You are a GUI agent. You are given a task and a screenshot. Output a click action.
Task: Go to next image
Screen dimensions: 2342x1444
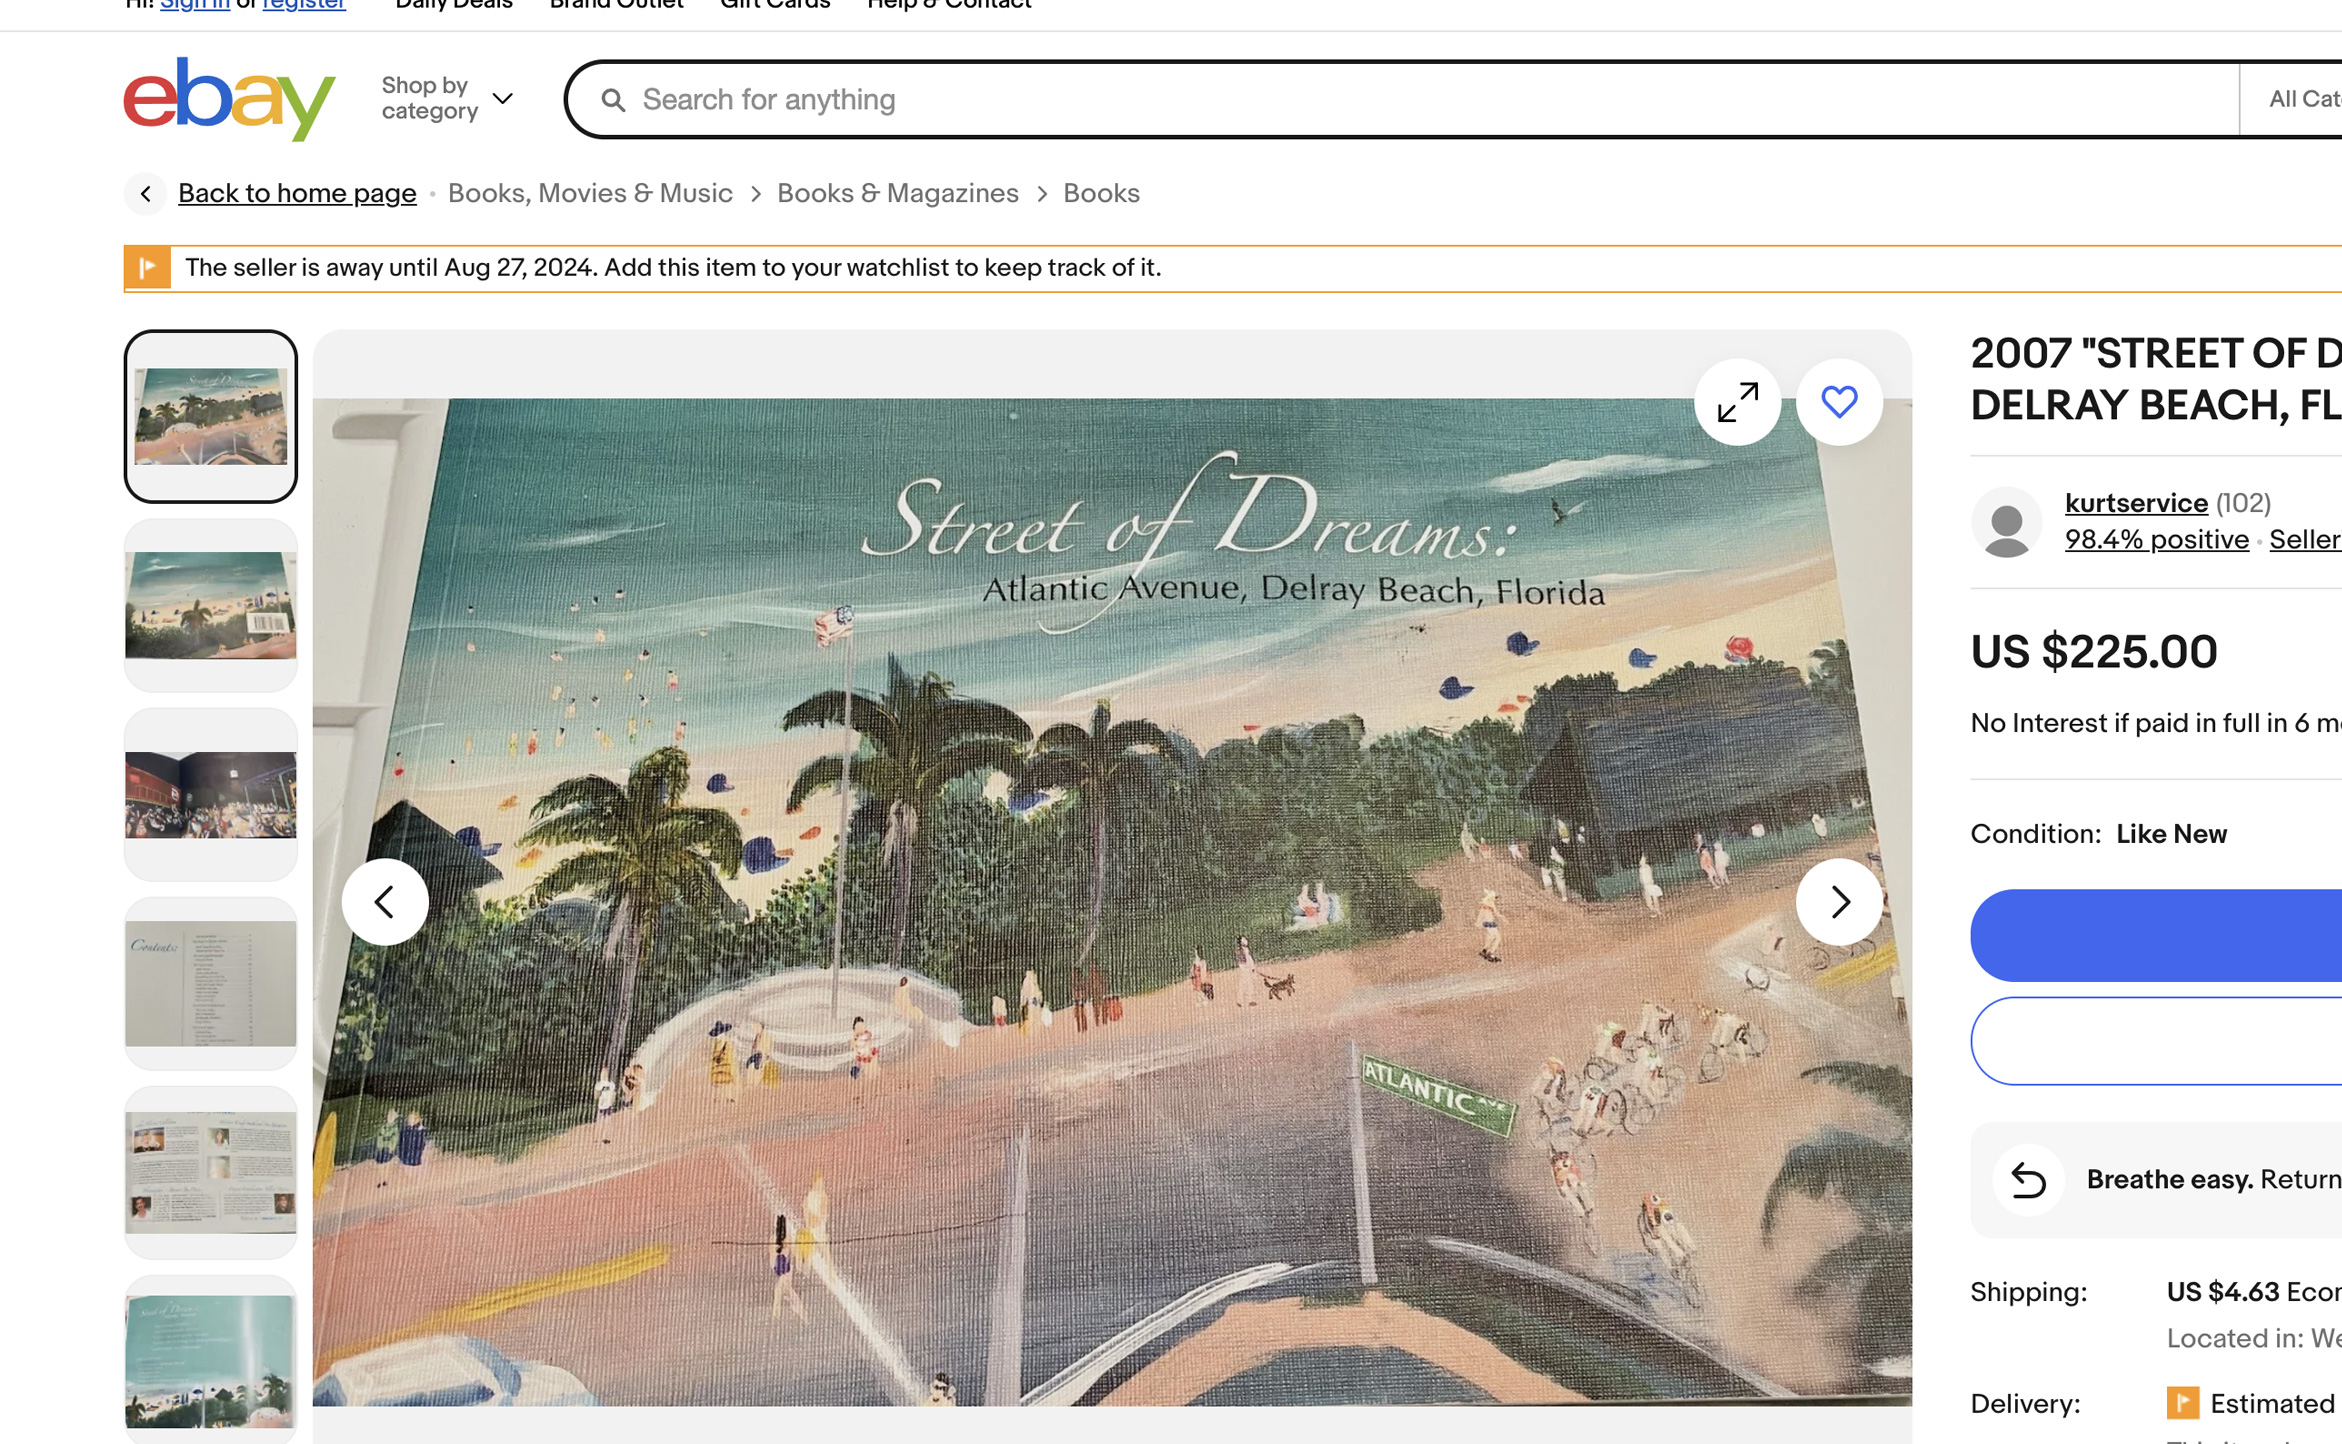pyautogui.click(x=1839, y=902)
